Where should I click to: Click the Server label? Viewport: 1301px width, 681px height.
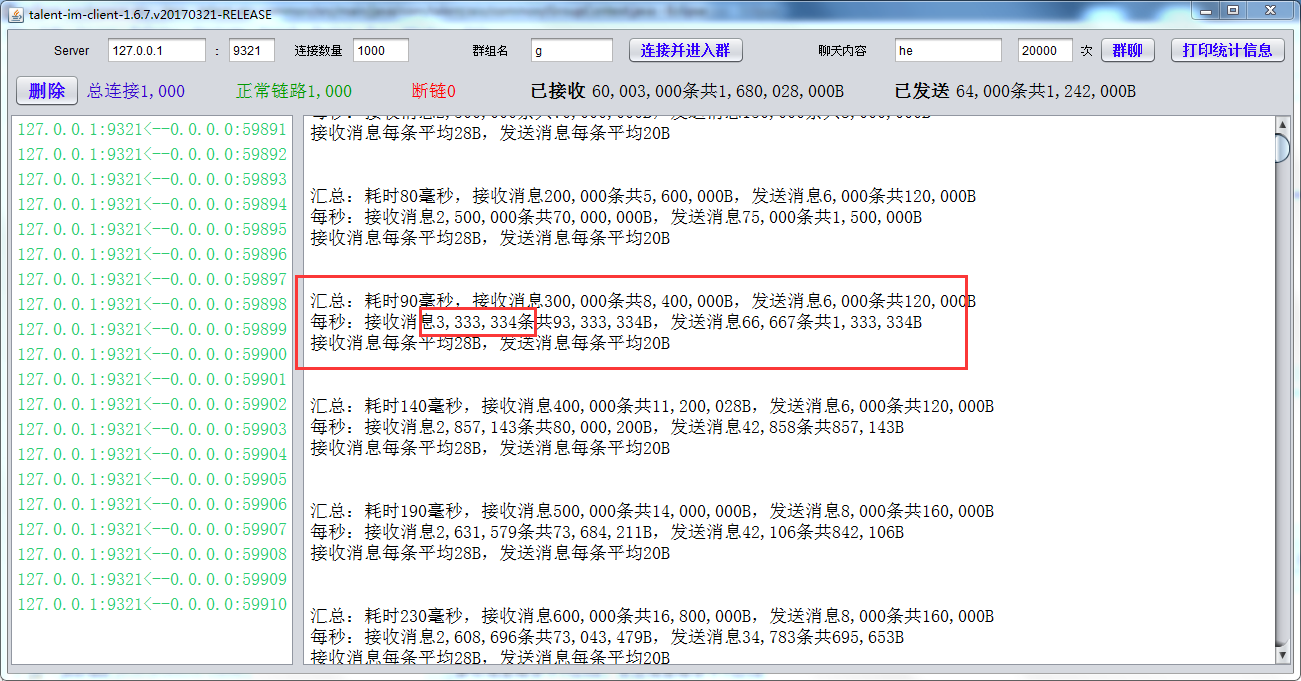click(x=72, y=50)
